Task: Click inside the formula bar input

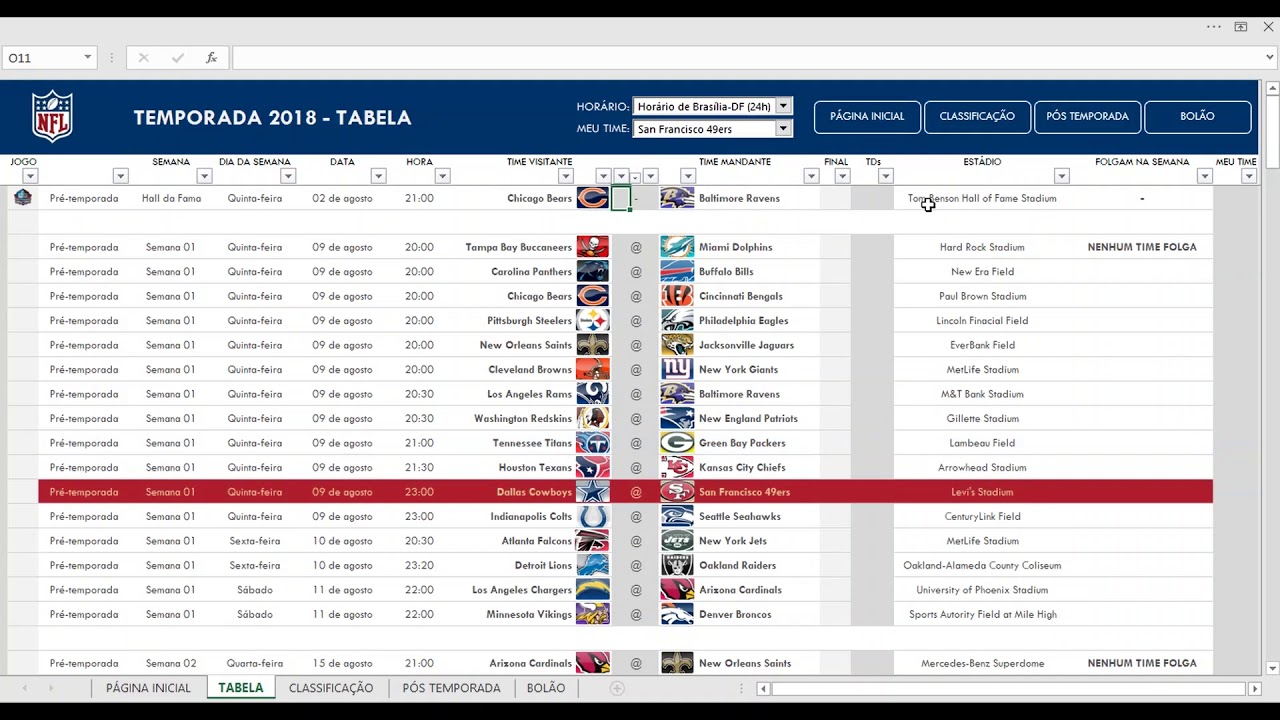Action: coord(747,58)
